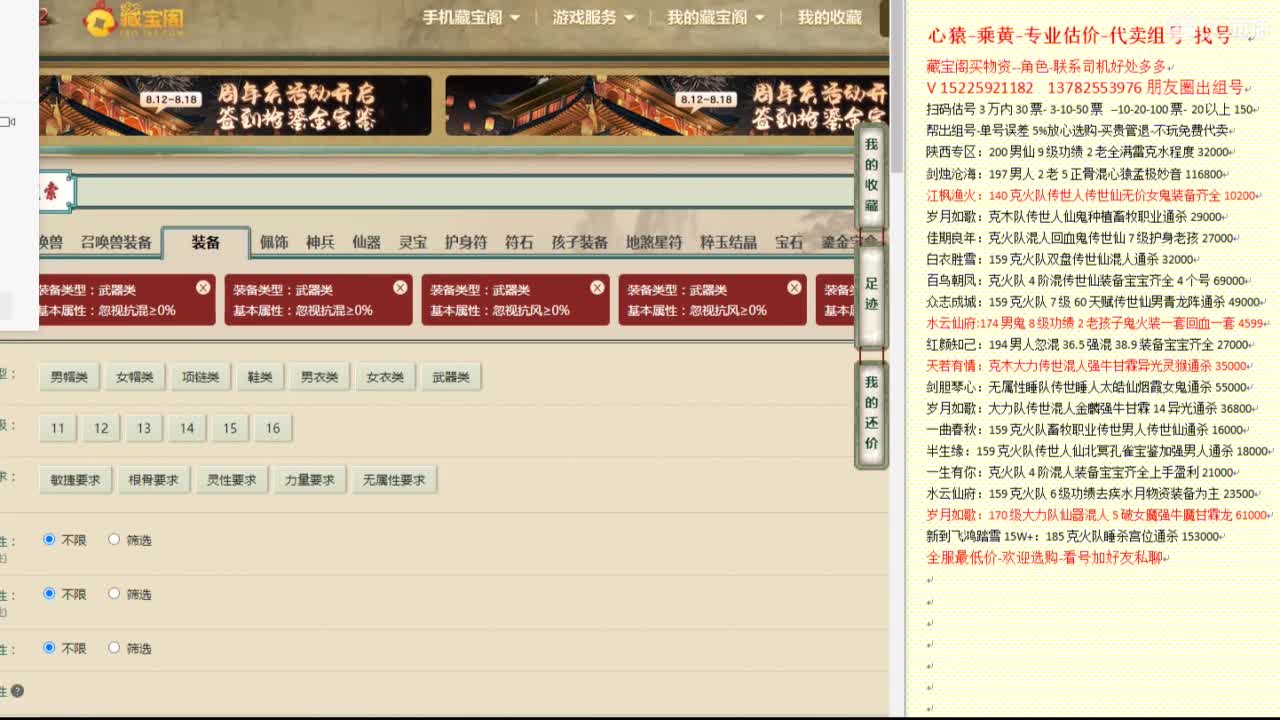
Task: Open the 护身符 tab
Action: pos(466,242)
